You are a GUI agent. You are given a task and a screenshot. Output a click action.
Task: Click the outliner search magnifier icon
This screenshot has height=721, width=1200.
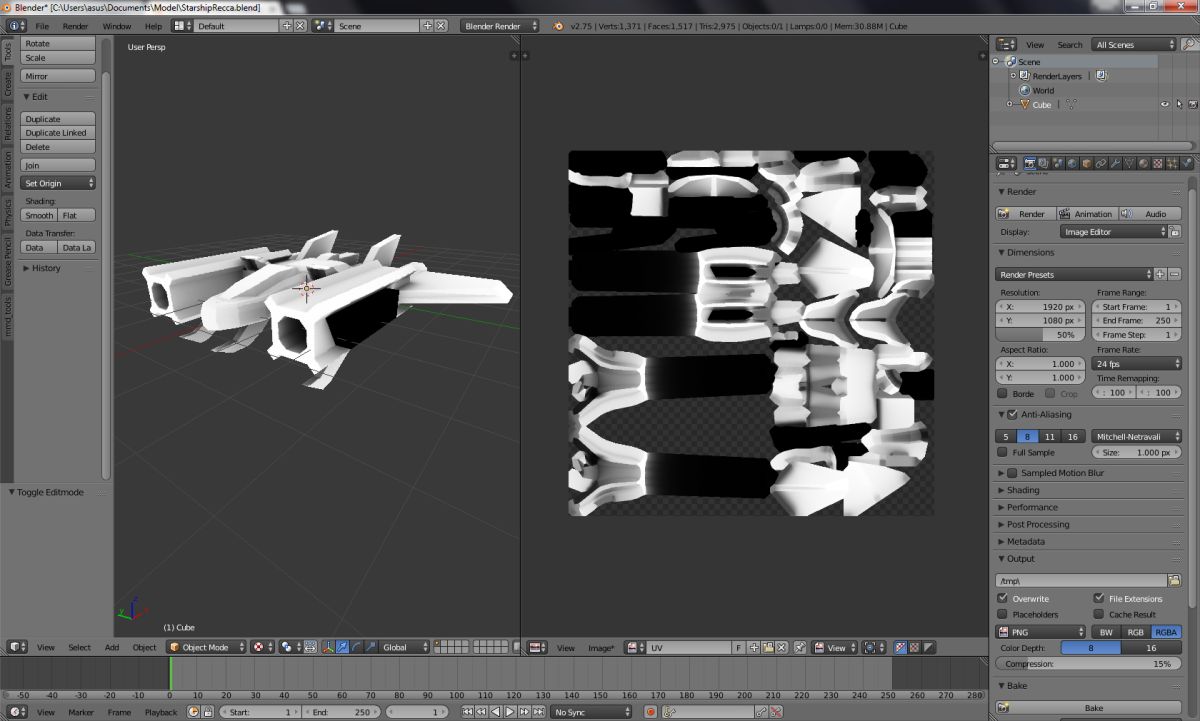coord(1188,44)
